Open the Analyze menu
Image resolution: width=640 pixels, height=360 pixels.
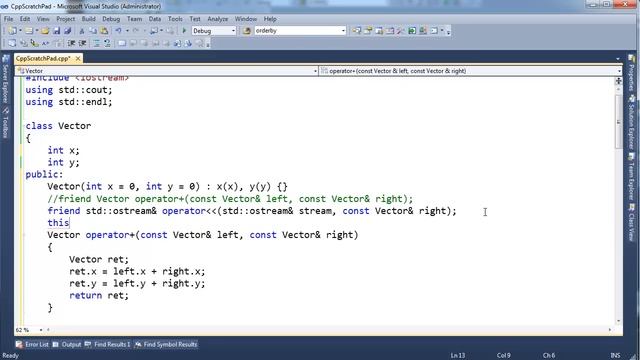(218, 19)
